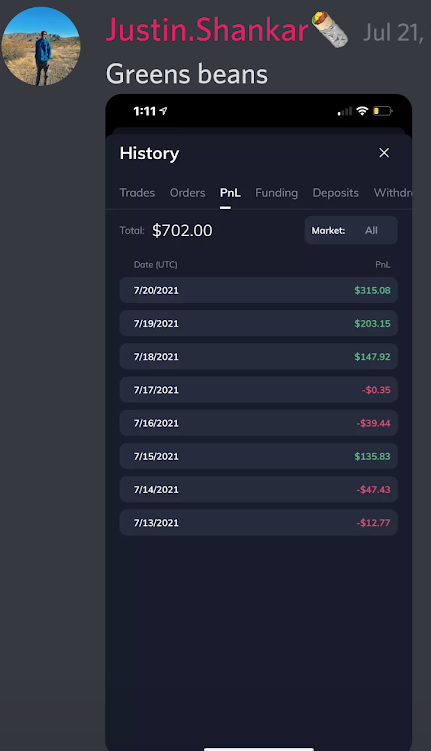Open the Deposits tab
The width and height of the screenshot is (431, 751).
click(x=335, y=193)
